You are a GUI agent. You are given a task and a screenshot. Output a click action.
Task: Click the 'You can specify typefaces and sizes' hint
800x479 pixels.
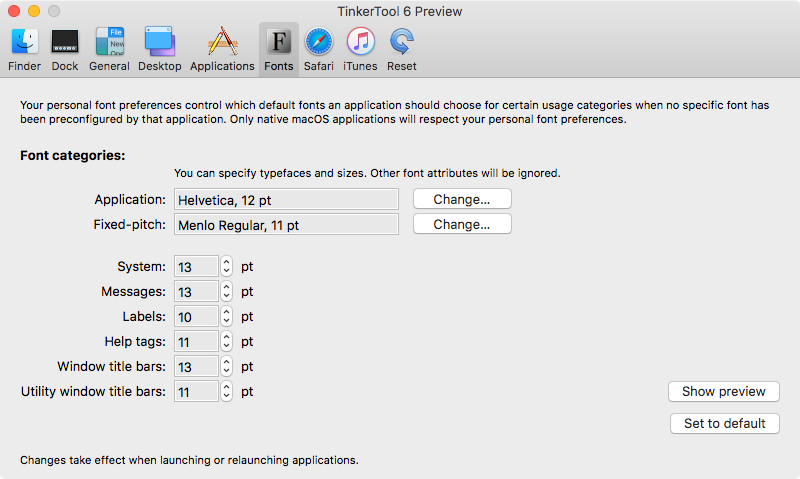(367, 173)
